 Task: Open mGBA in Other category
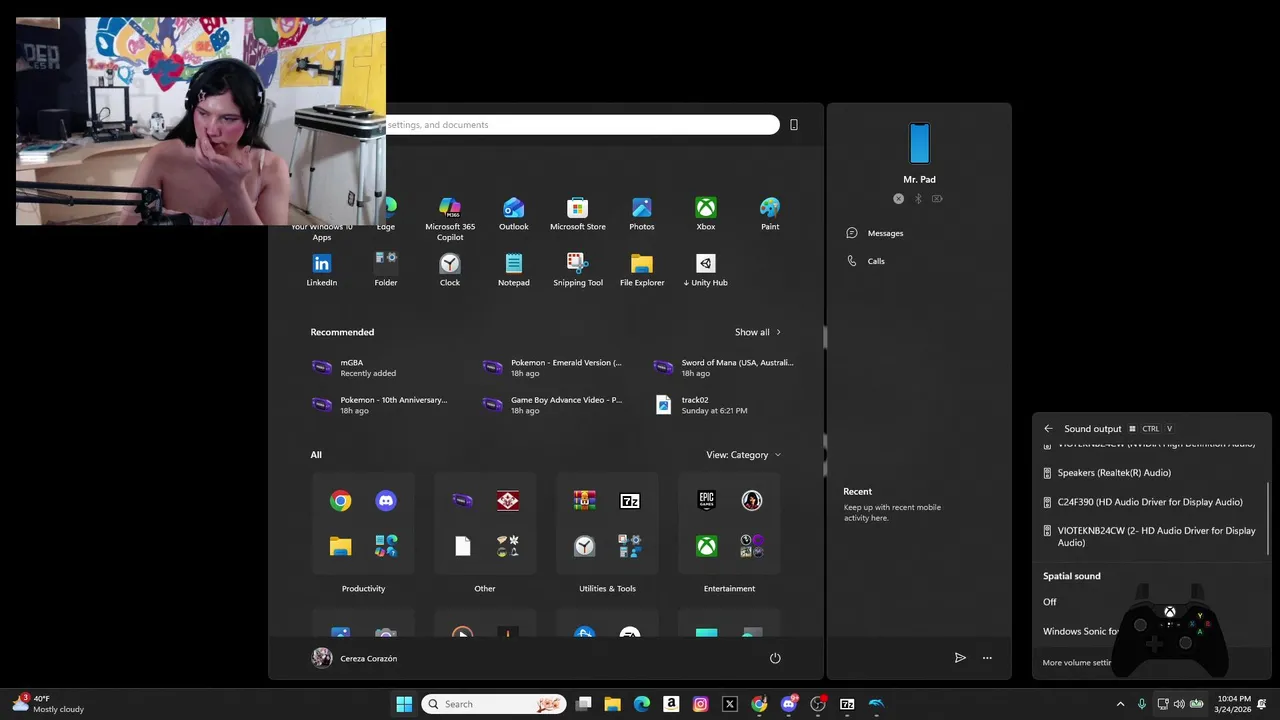point(463,501)
